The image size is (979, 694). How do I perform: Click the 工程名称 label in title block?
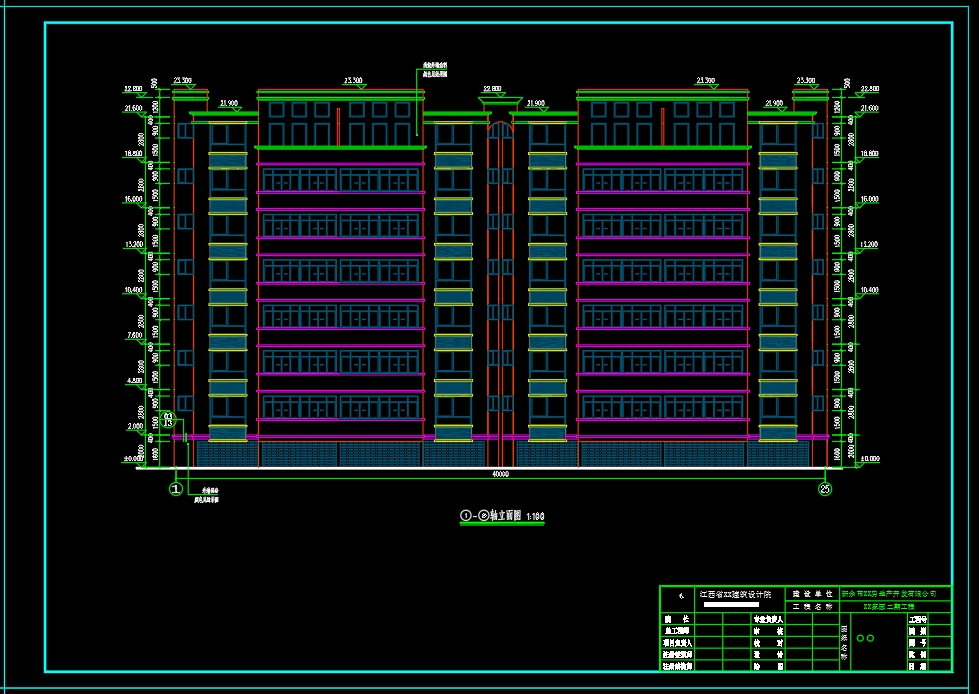point(812,607)
